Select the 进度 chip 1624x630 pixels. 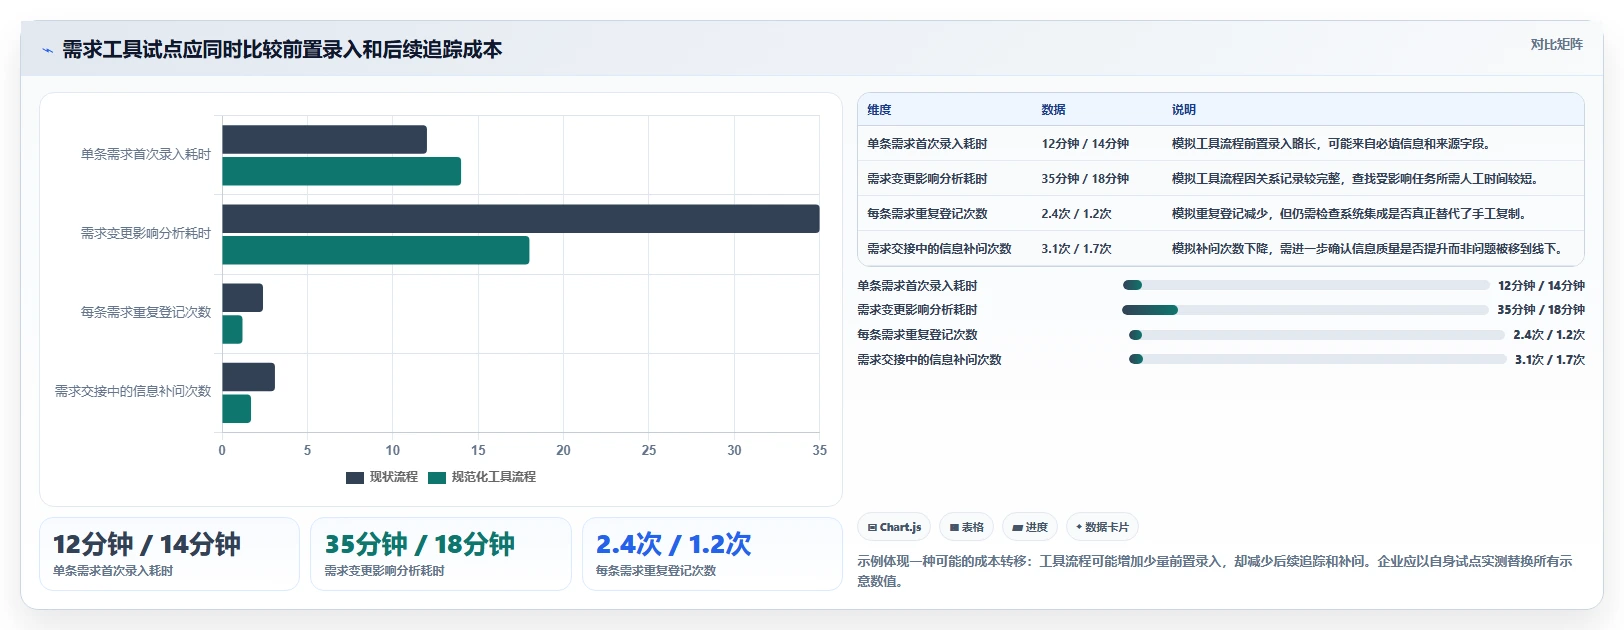tap(1029, 527)
